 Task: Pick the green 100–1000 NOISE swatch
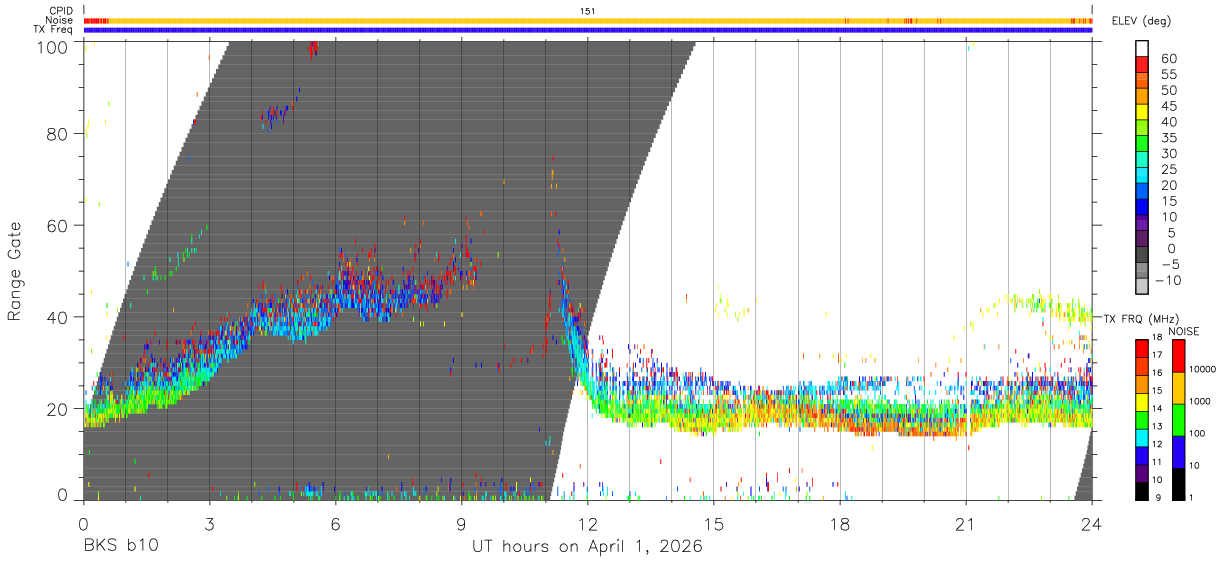[x=1177, y=419]
